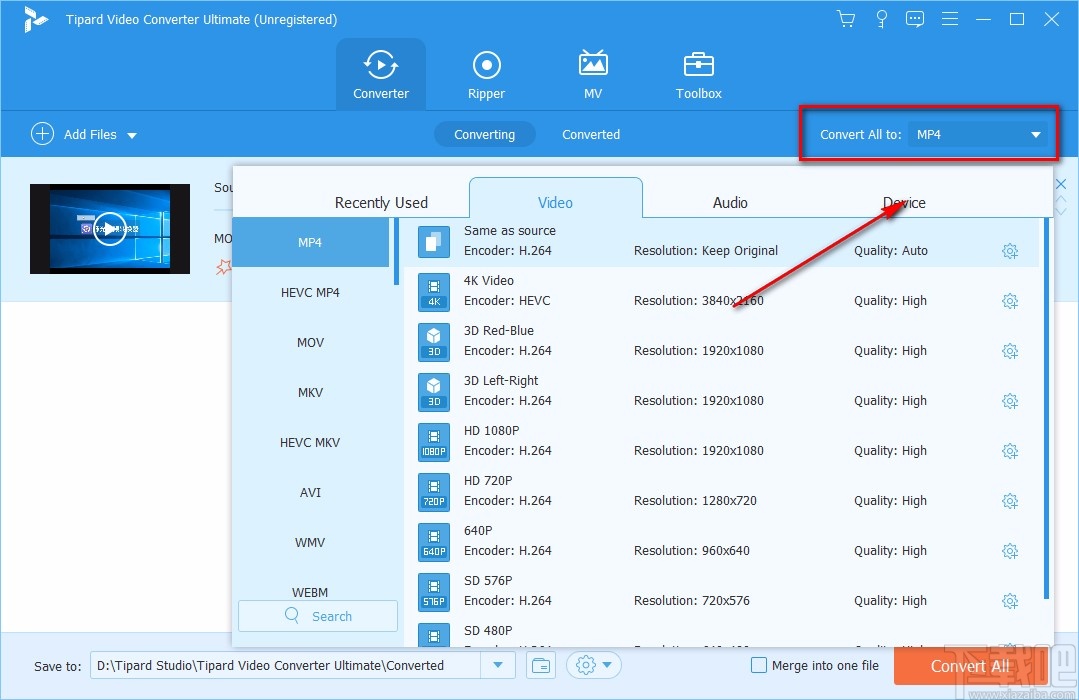Enable Merge into one file checkbox
This screenshot has height=700, width=1079.
(759, 665)
